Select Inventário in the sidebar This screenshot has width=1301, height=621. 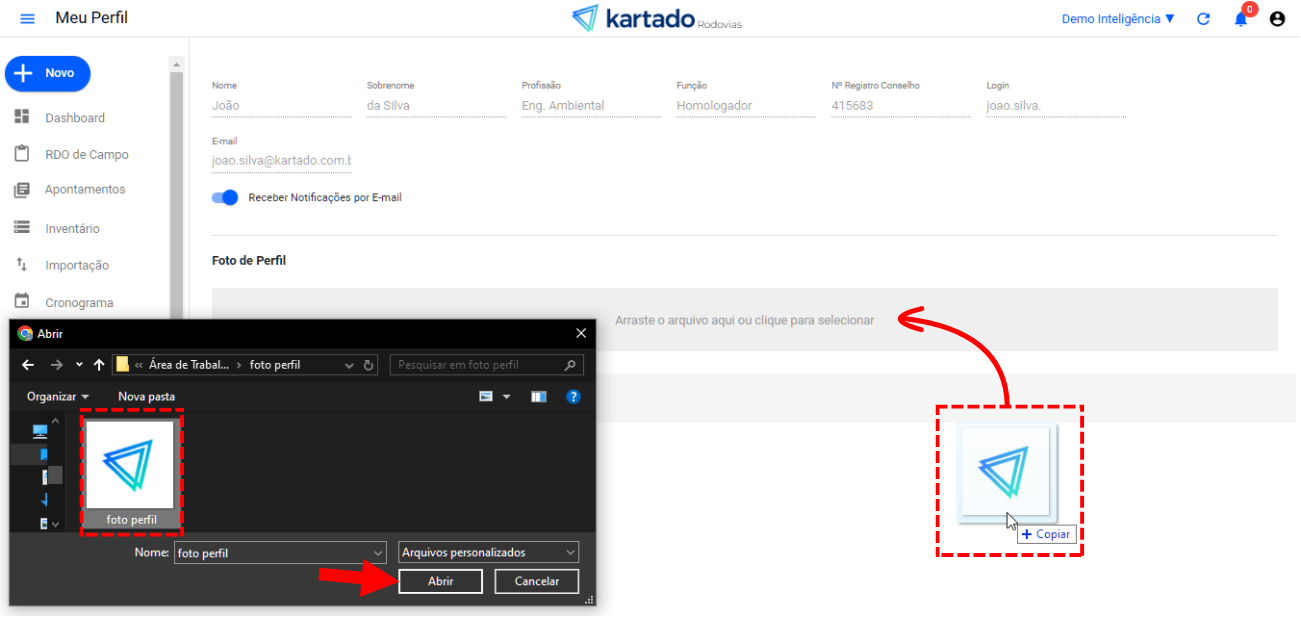(72, 229)
